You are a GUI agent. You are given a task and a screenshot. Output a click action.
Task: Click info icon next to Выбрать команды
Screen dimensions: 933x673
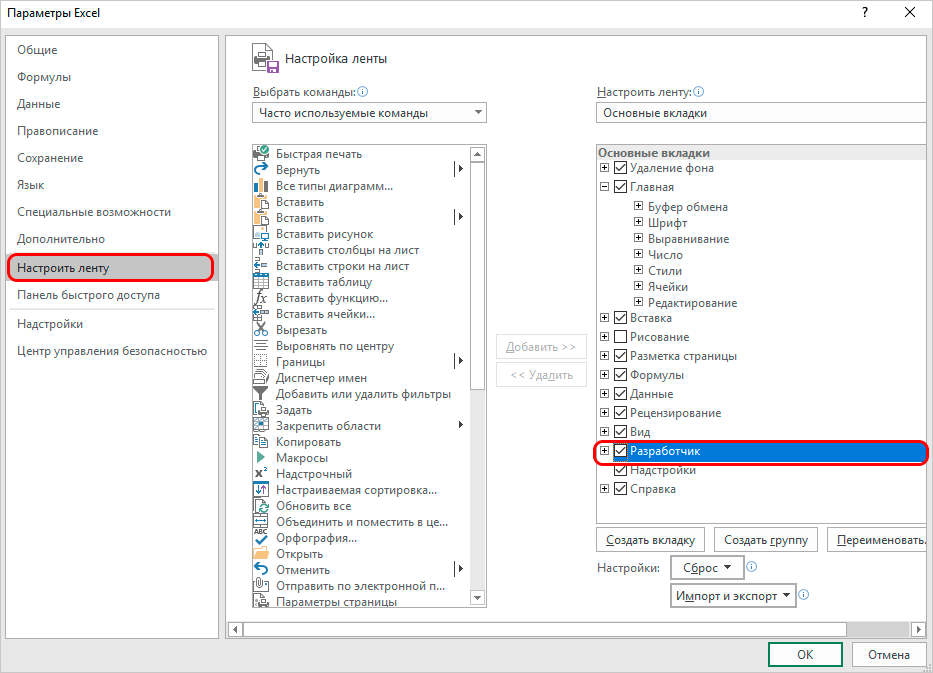pos(362,92)
